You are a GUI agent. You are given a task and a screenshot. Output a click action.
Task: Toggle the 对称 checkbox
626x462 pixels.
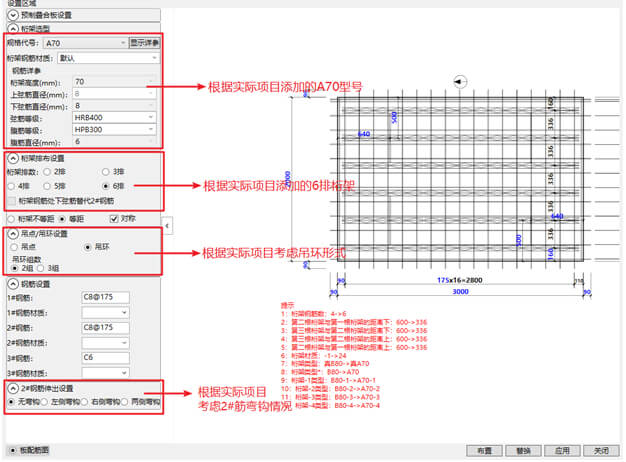[114, 219]
